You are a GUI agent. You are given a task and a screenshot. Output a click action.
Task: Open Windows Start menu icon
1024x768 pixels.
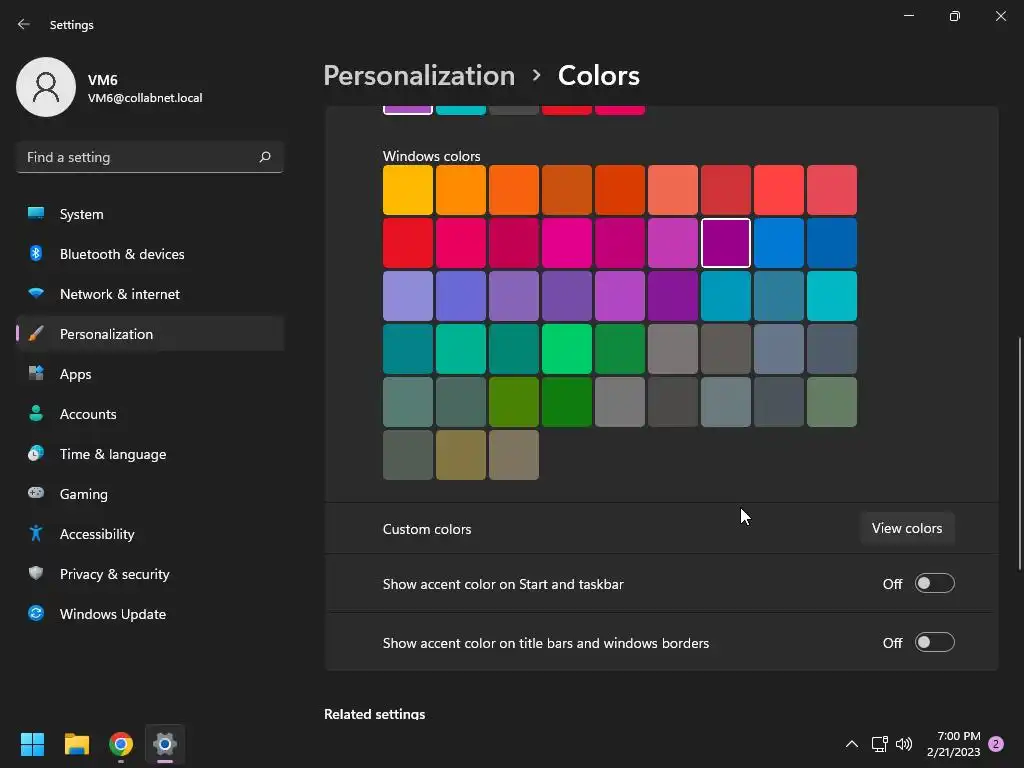32,744
